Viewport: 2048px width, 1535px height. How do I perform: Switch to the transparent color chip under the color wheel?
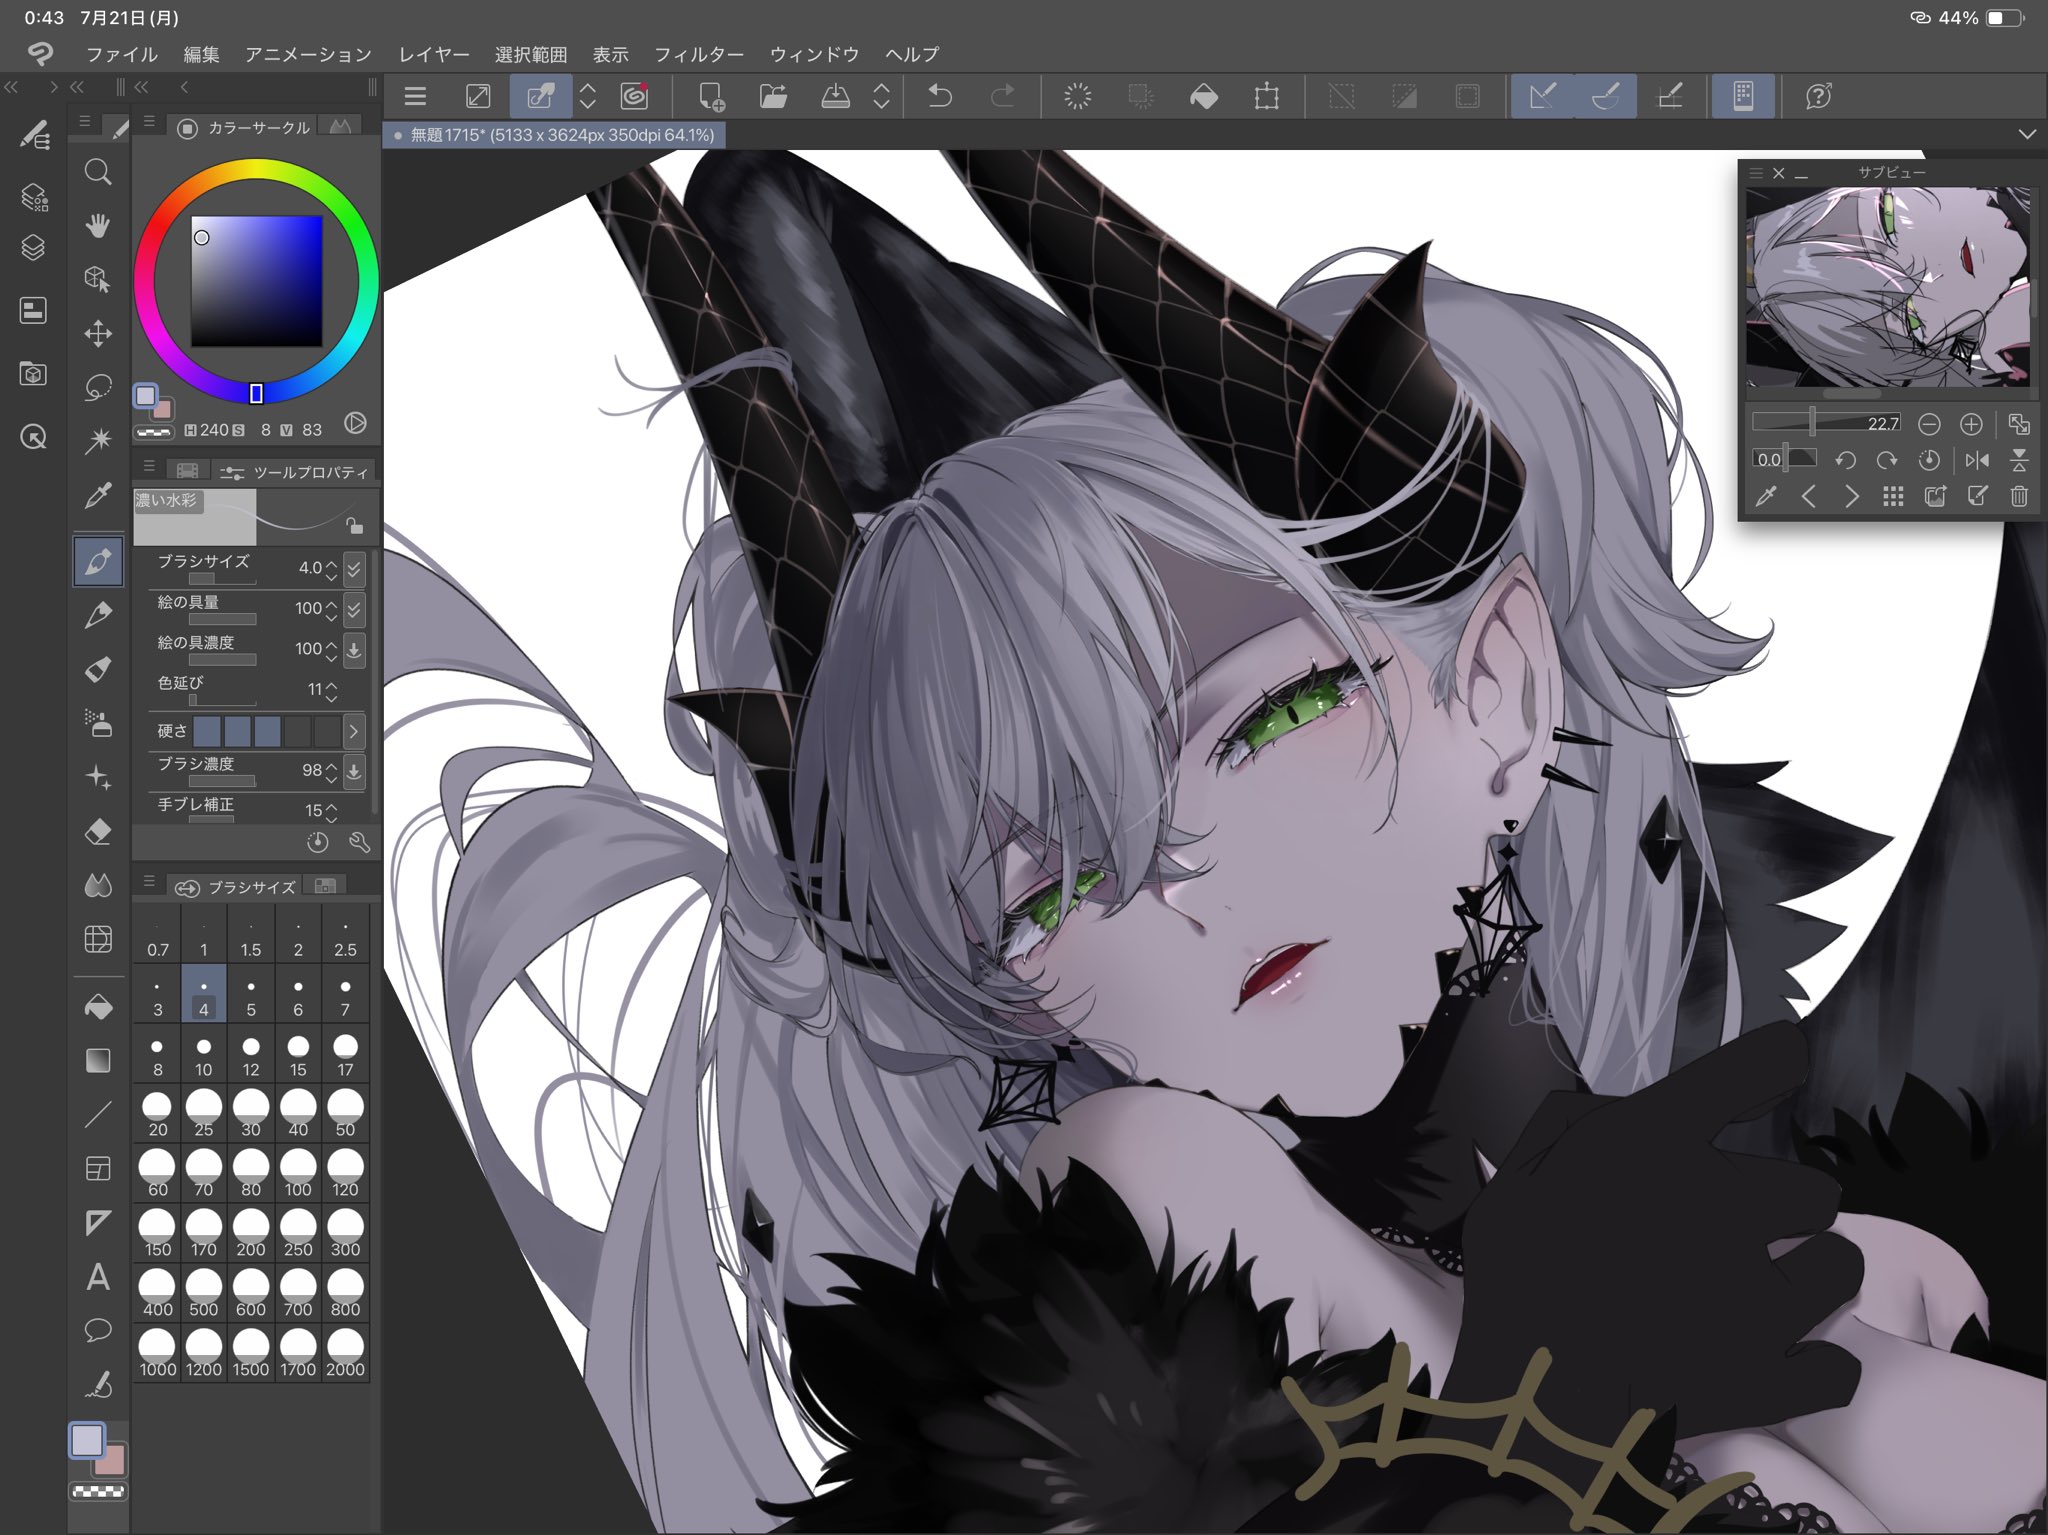tap(153, 432)
